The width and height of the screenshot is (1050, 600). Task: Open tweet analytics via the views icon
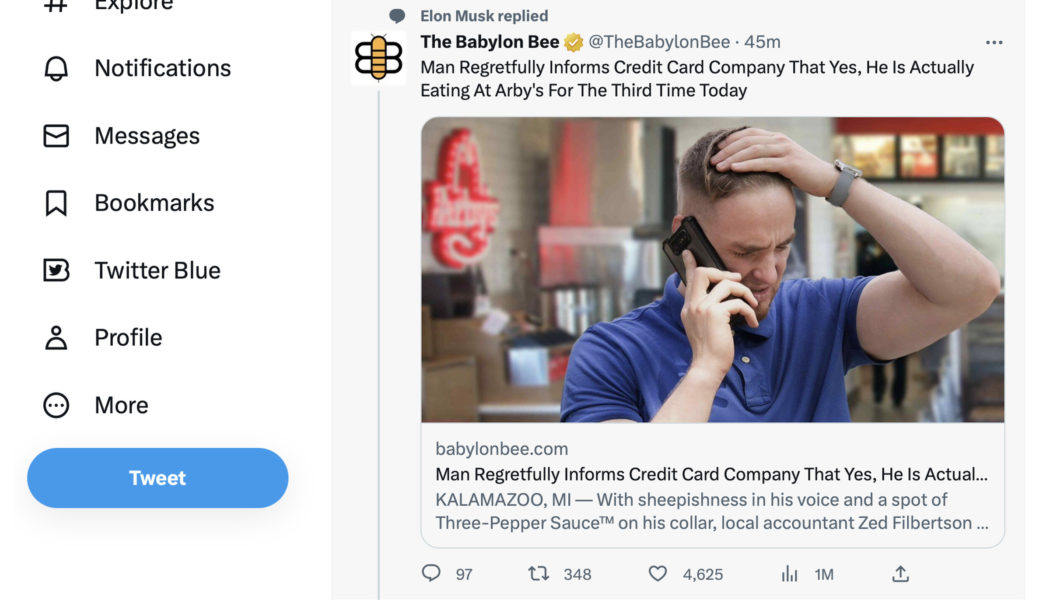(x=788, y=573)
